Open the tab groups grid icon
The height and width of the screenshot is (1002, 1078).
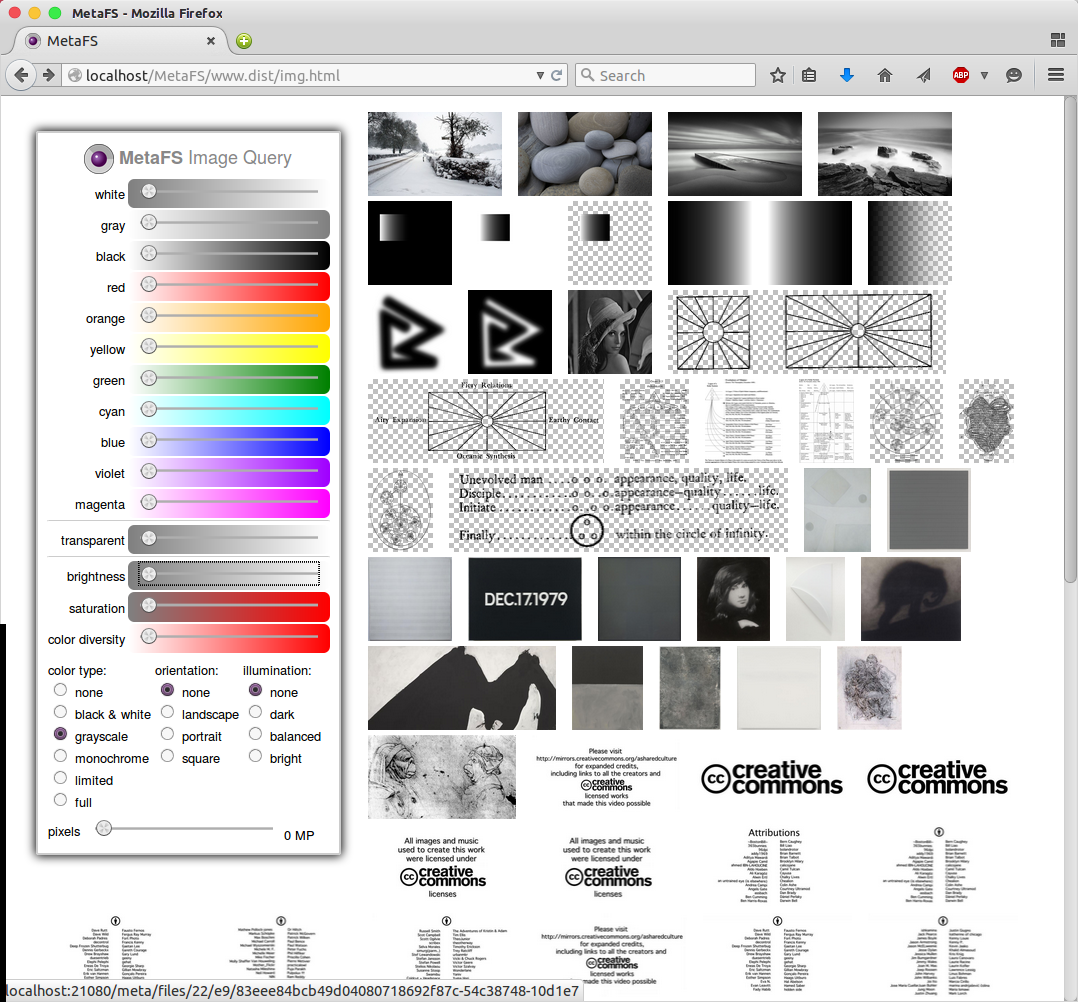point(1058,41)
